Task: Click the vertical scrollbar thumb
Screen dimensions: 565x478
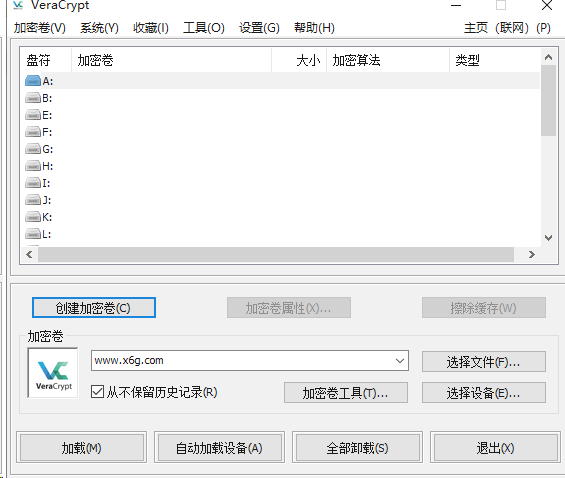Action: pos(548,100)
